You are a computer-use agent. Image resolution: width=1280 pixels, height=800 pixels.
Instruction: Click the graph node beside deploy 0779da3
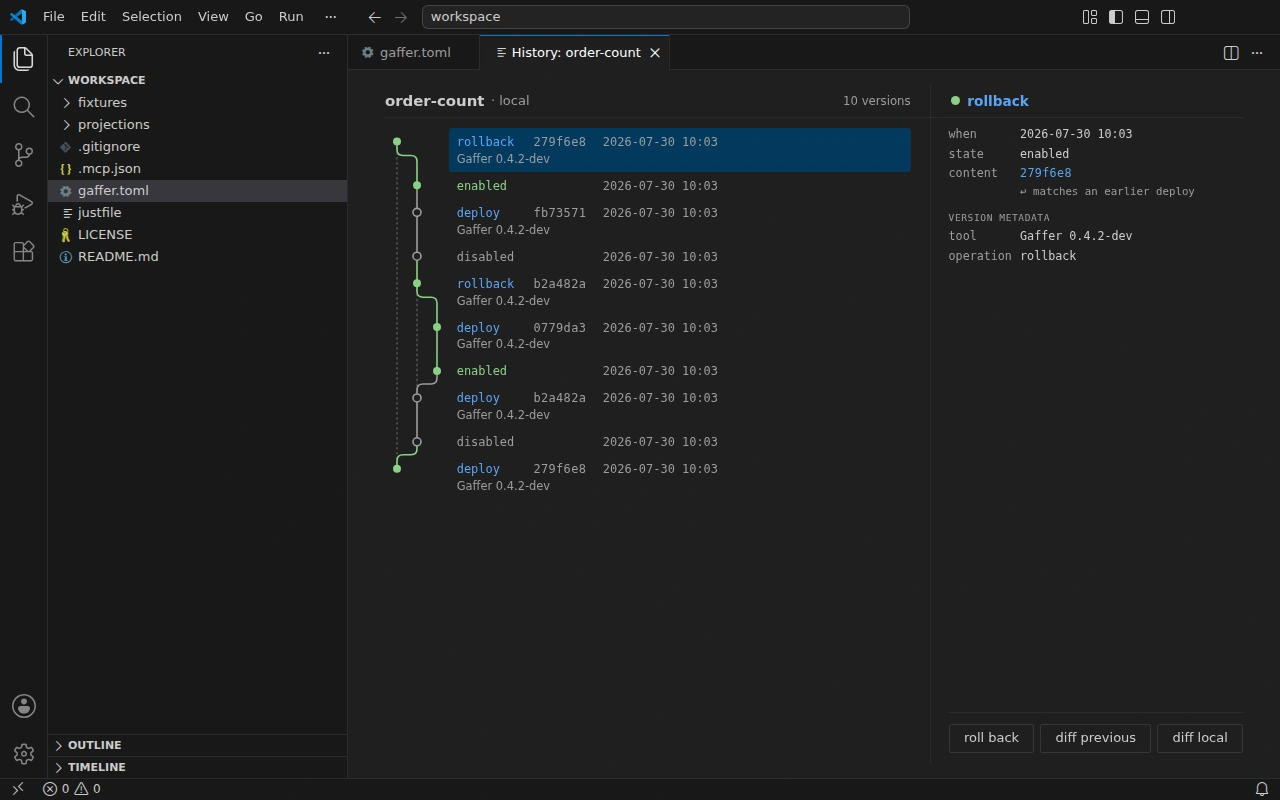(x=437, y=327)
